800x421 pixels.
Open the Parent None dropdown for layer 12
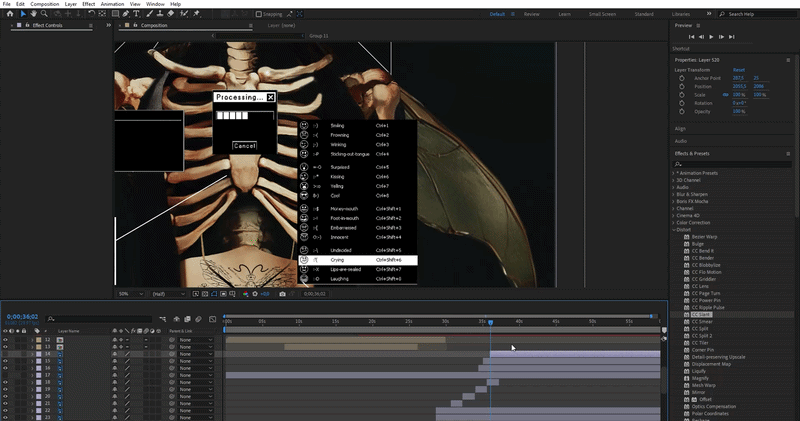195,340
